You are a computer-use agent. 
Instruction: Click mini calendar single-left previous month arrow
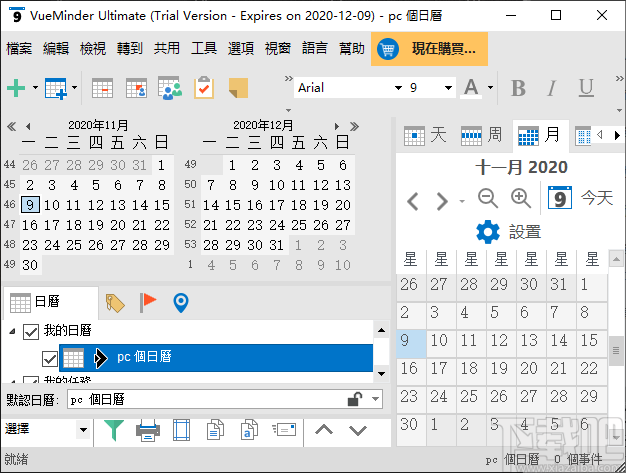coord(28,127)
